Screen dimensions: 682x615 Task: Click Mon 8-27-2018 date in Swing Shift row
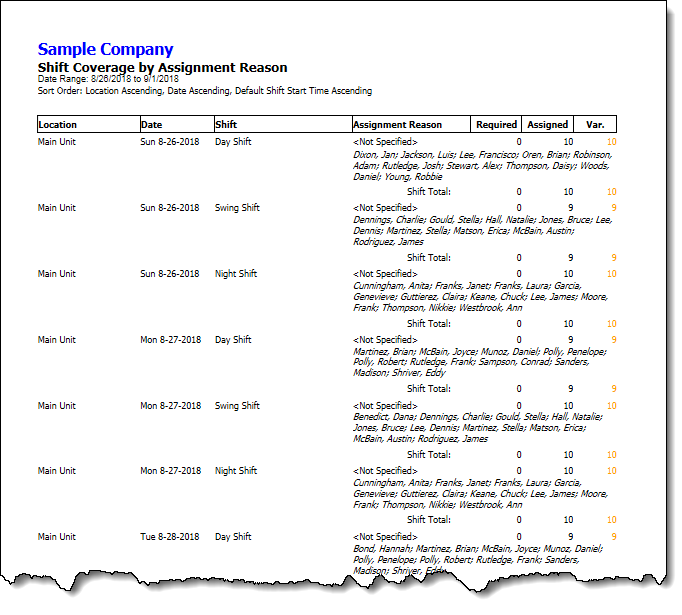pyautogui.click(x=170, y=406)
